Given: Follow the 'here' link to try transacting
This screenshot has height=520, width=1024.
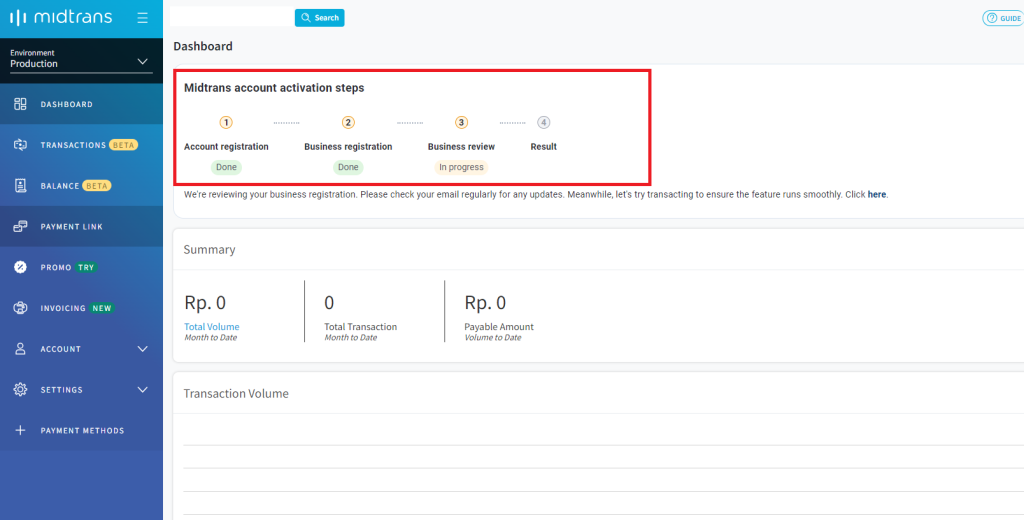Looking at the screenshot, I should click(877, 195).
